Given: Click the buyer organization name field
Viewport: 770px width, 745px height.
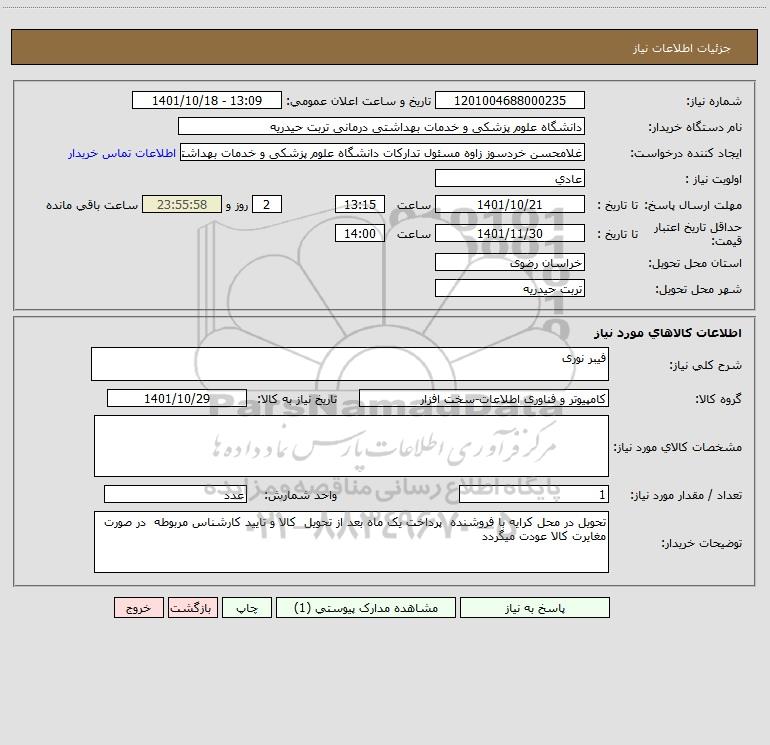Looking at the screenshot, I should pos(381,127).
